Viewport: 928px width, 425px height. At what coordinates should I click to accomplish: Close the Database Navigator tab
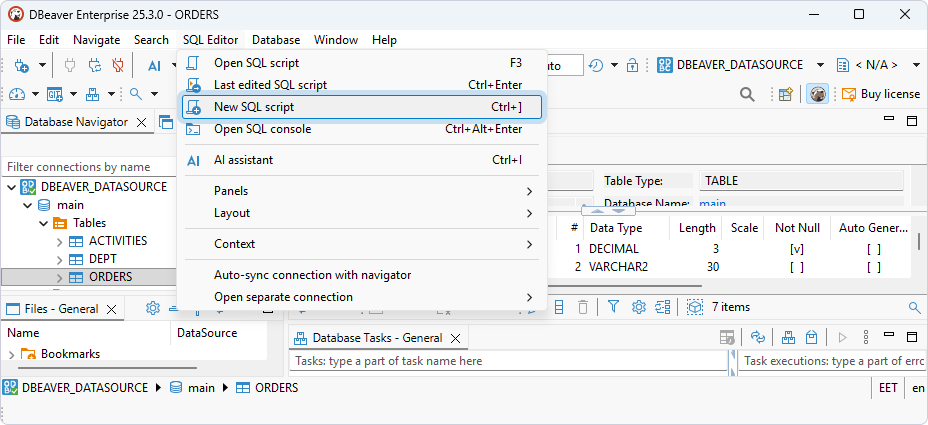tap(141, 123)
